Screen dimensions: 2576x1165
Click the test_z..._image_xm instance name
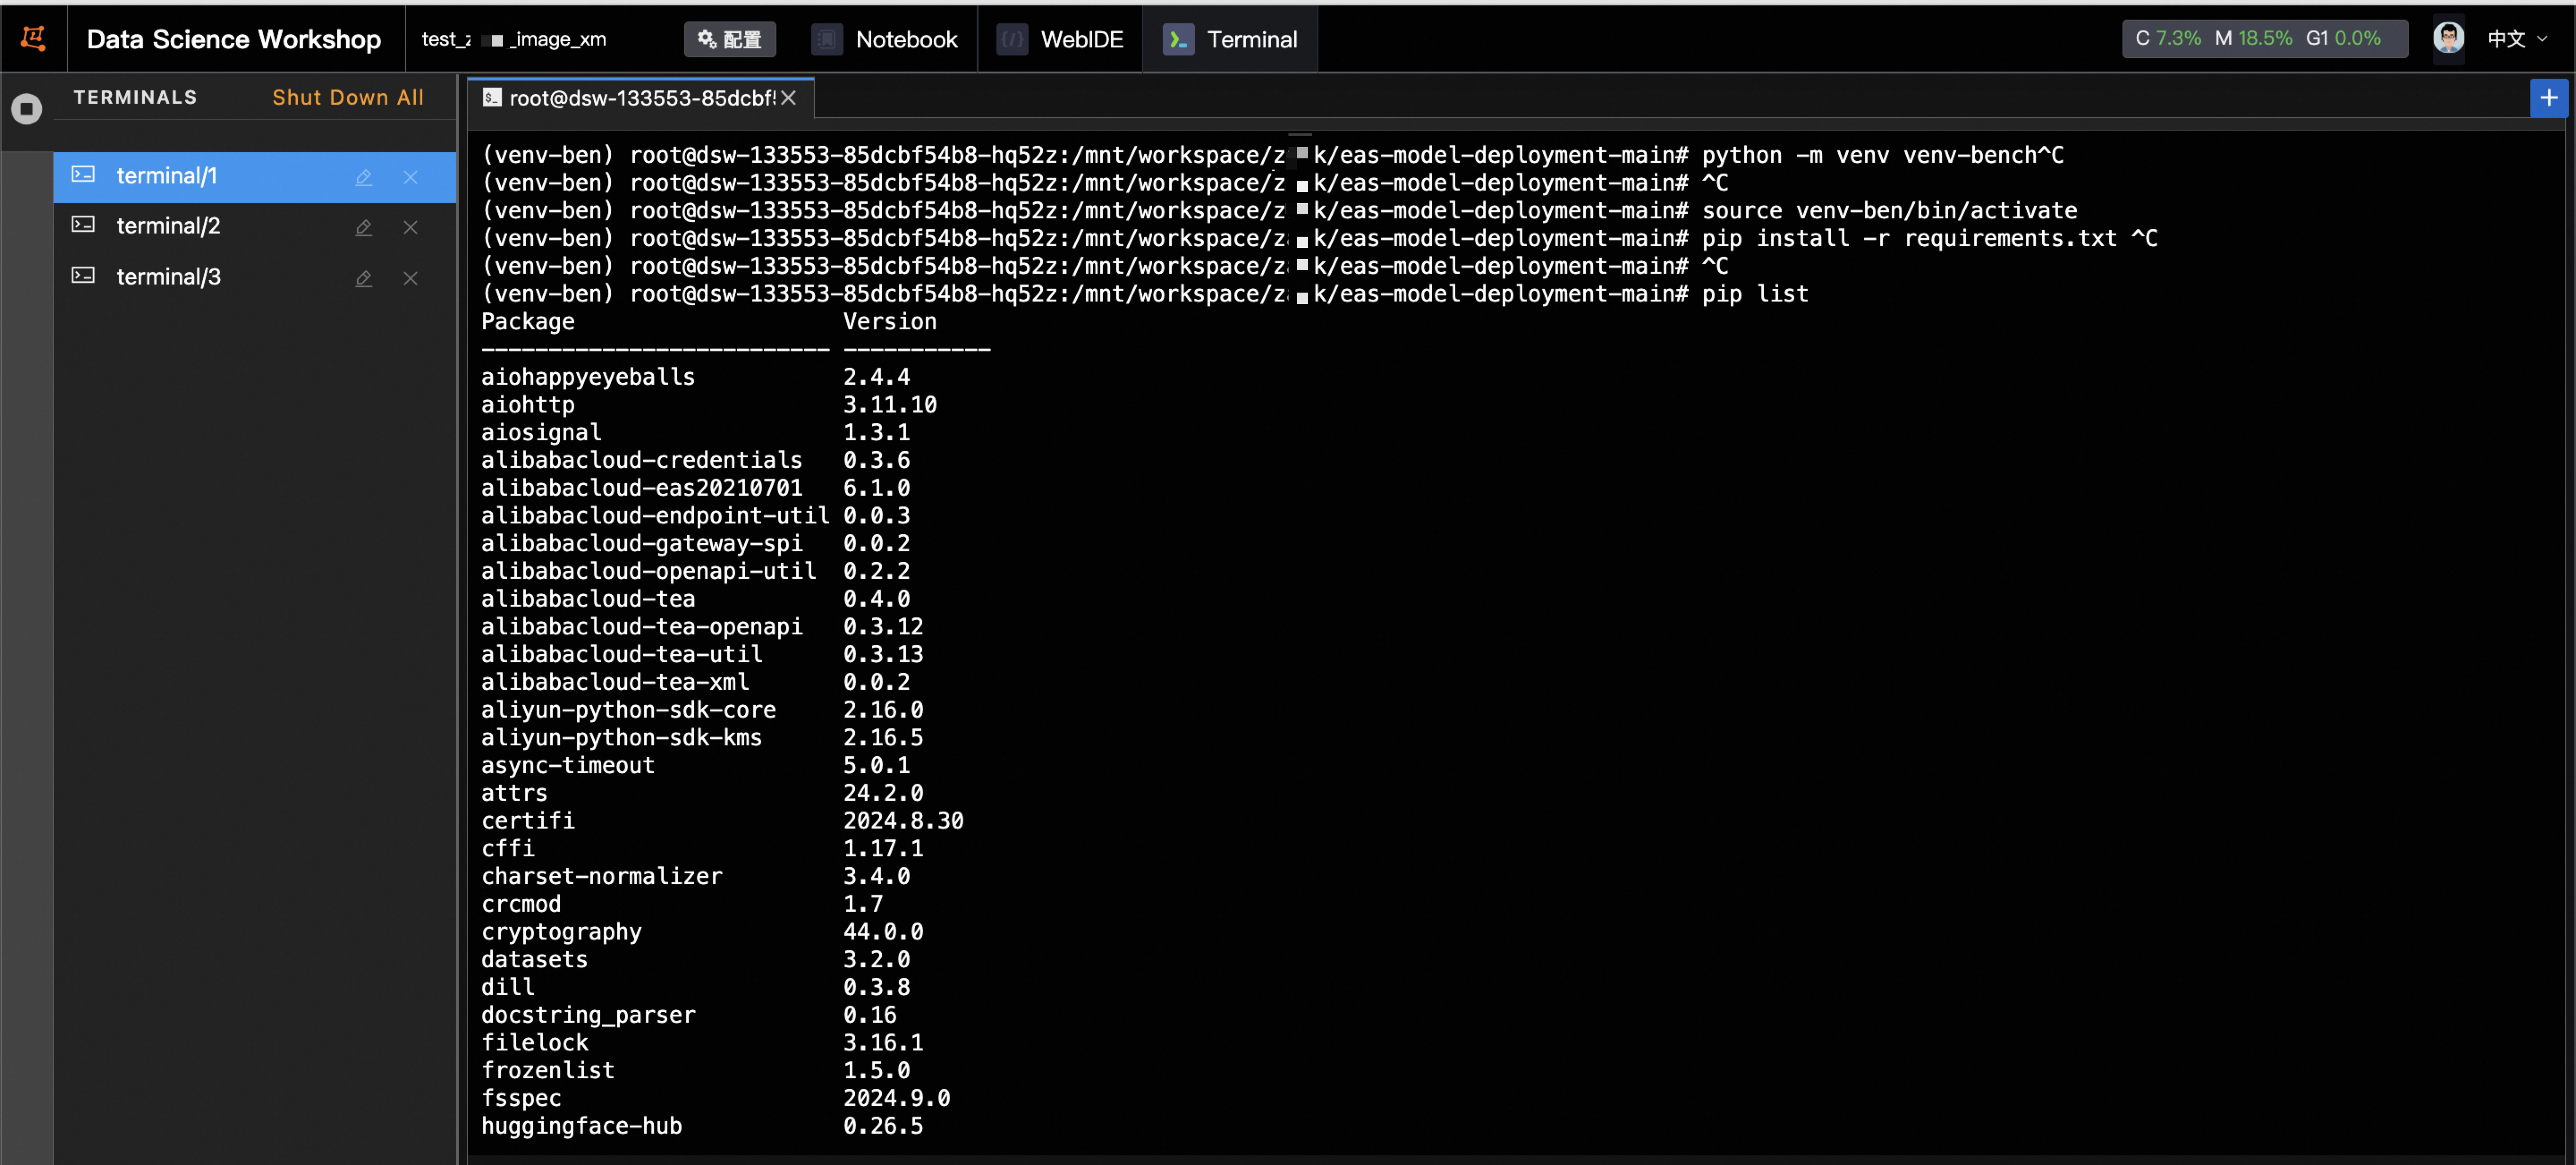pyautogui.click(x=514, y=39)
